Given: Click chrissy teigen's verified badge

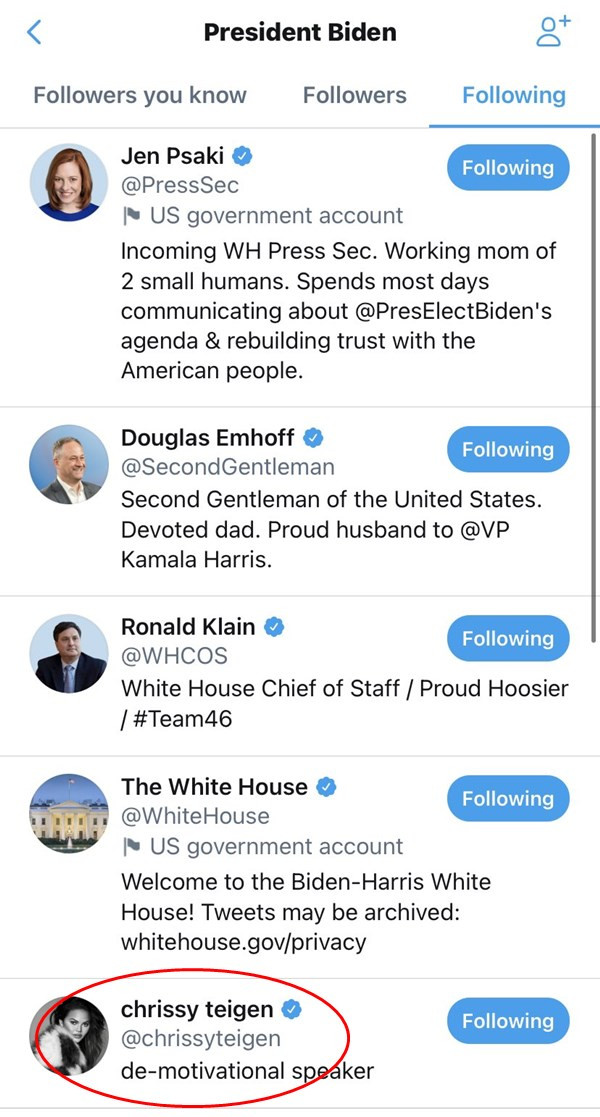Looking at the screenshot, I should point(291,1010).
